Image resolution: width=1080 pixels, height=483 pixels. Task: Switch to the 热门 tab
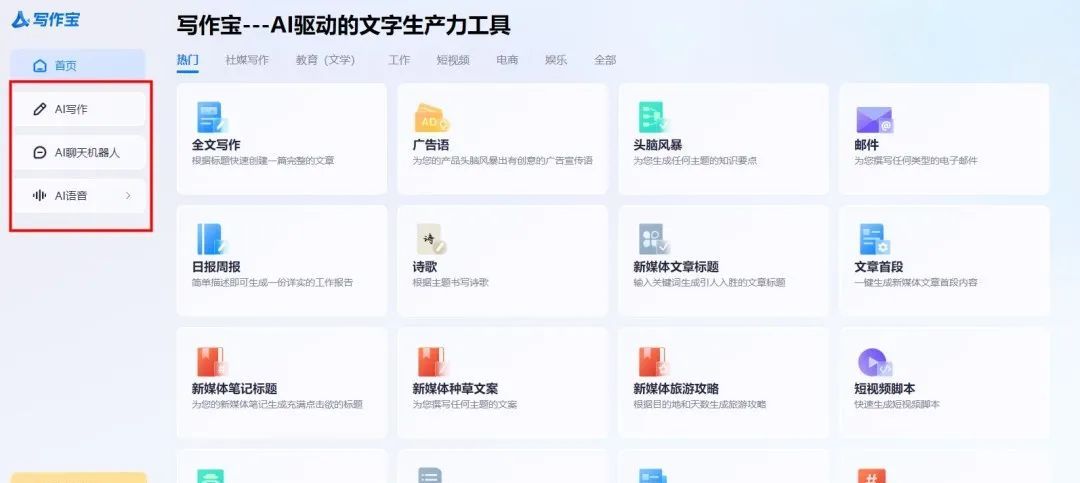pyautogui.click(x=187, y=60)
